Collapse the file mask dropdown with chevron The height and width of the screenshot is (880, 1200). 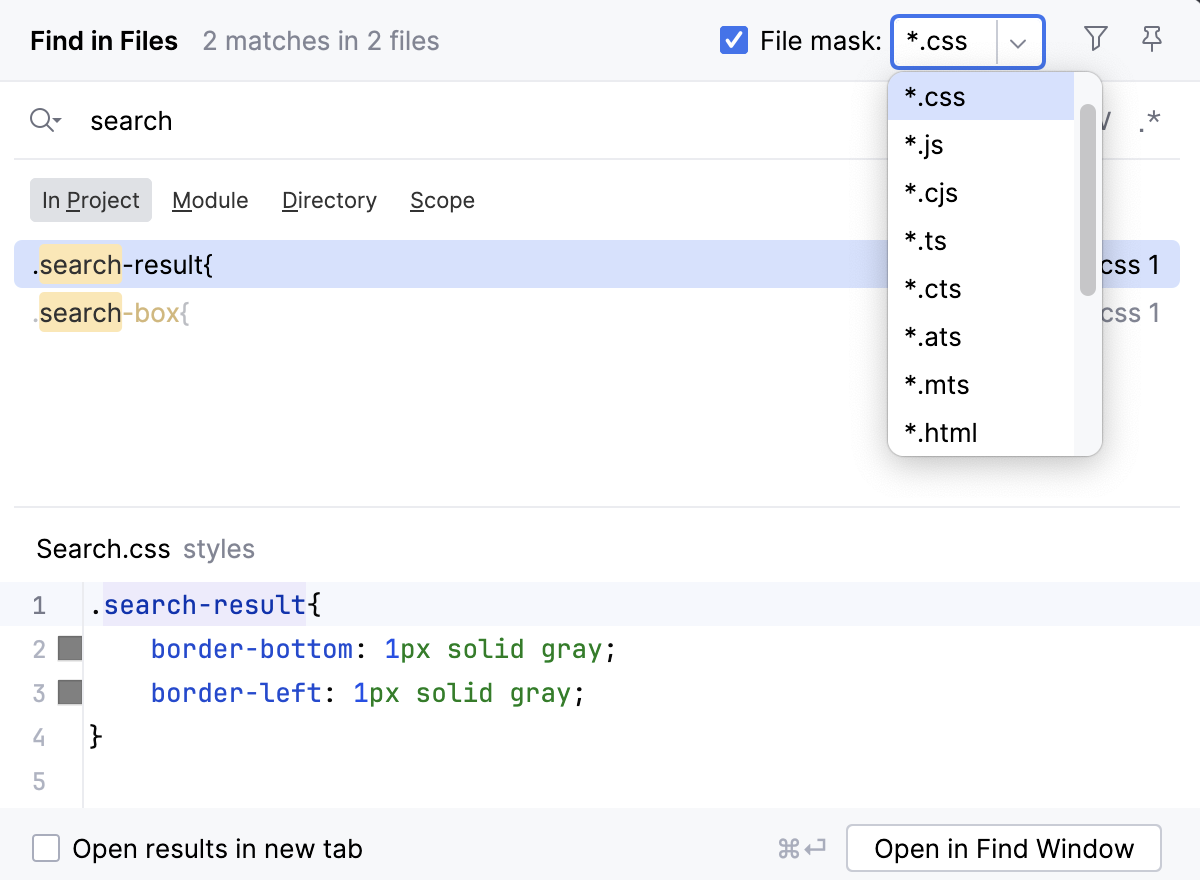[1018, 43]
